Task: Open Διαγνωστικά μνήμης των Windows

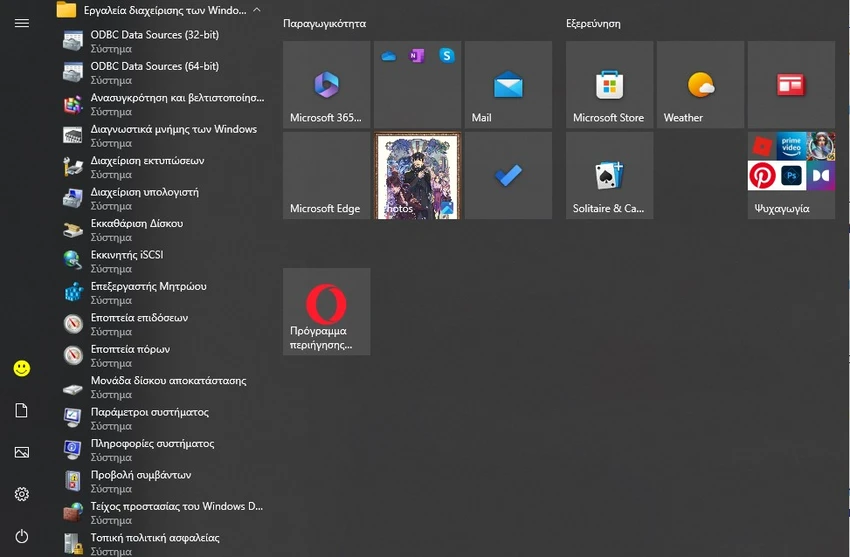Action: pyautogui.click(x=163, y=135)
